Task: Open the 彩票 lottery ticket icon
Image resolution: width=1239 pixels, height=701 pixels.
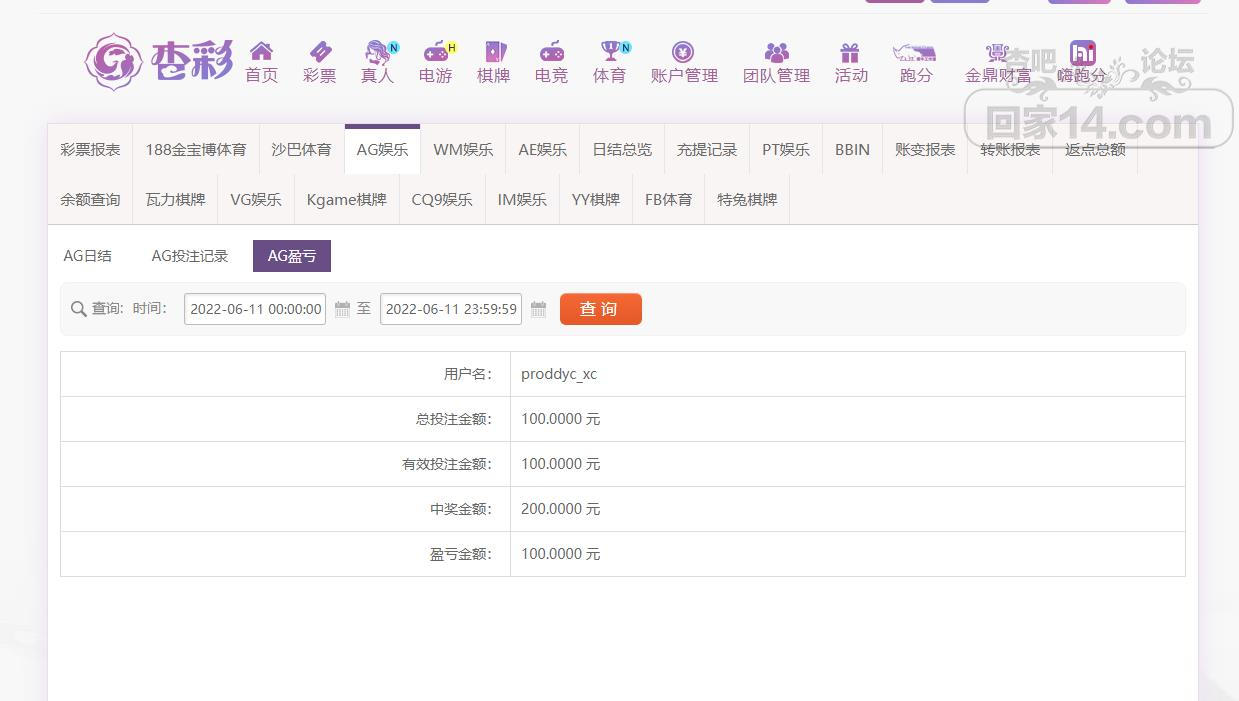Action: click(319, 52)
